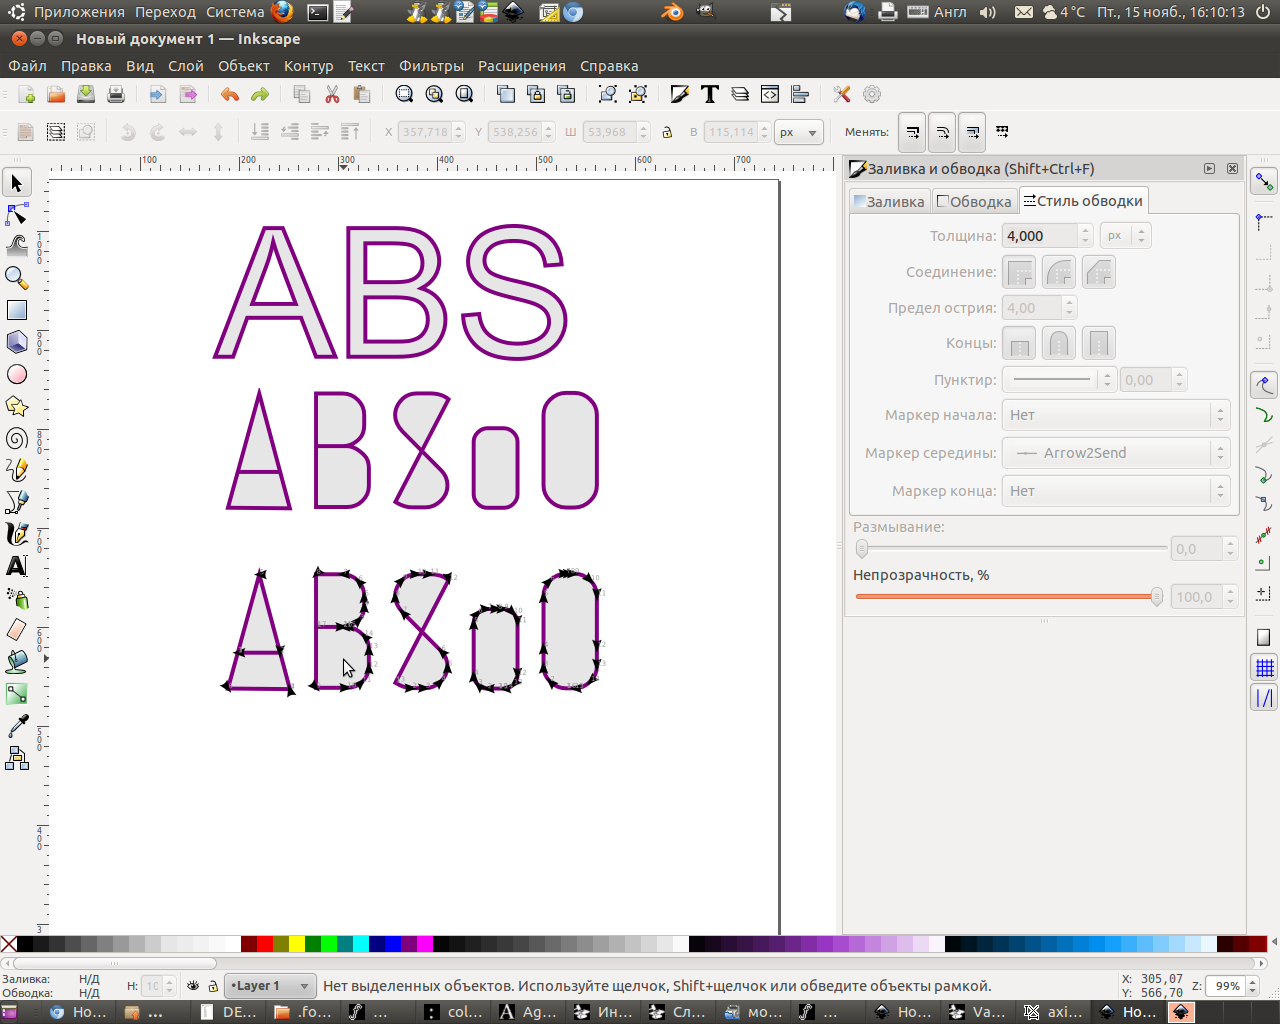
Task: Open the start marker dropdown
Action: (x=1116, y=415)
